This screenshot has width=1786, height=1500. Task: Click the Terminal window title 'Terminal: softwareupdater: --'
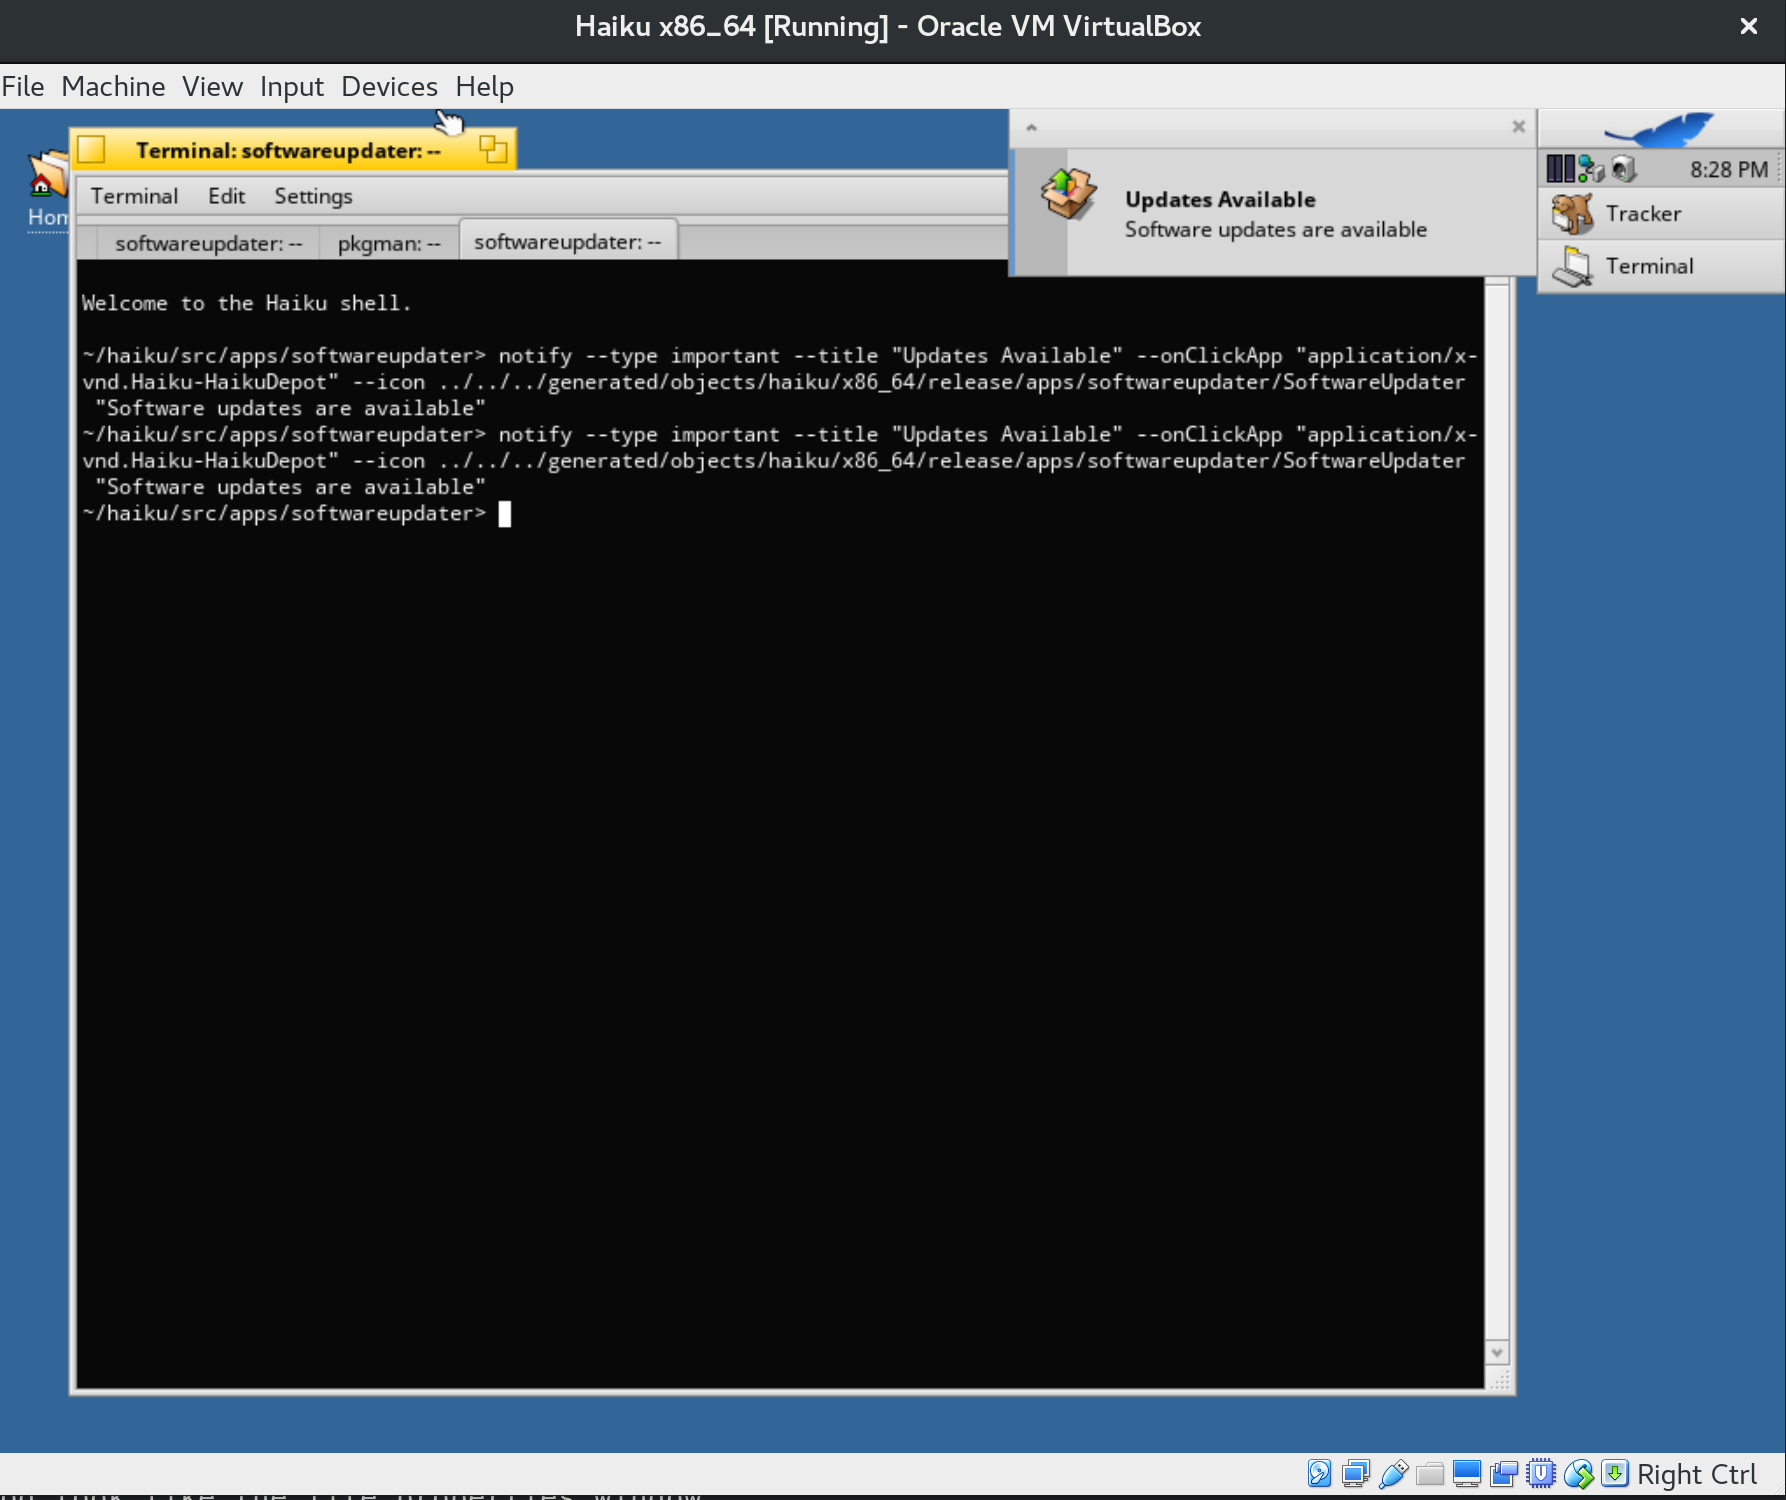[288, 150]
